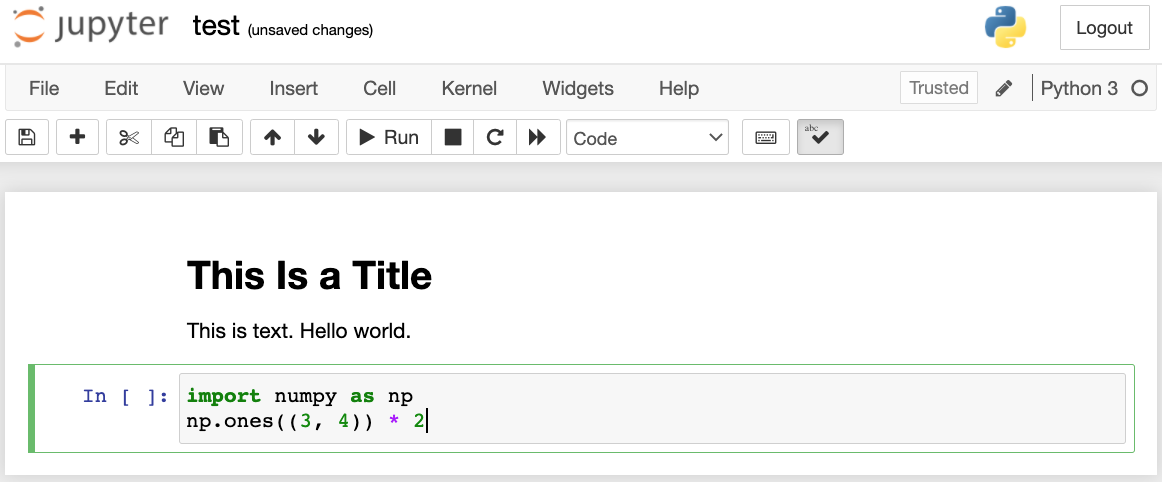1162x482 pixels.
Task: Move the selected cell up
Action: pyautogui.click(x=272, y=138)
